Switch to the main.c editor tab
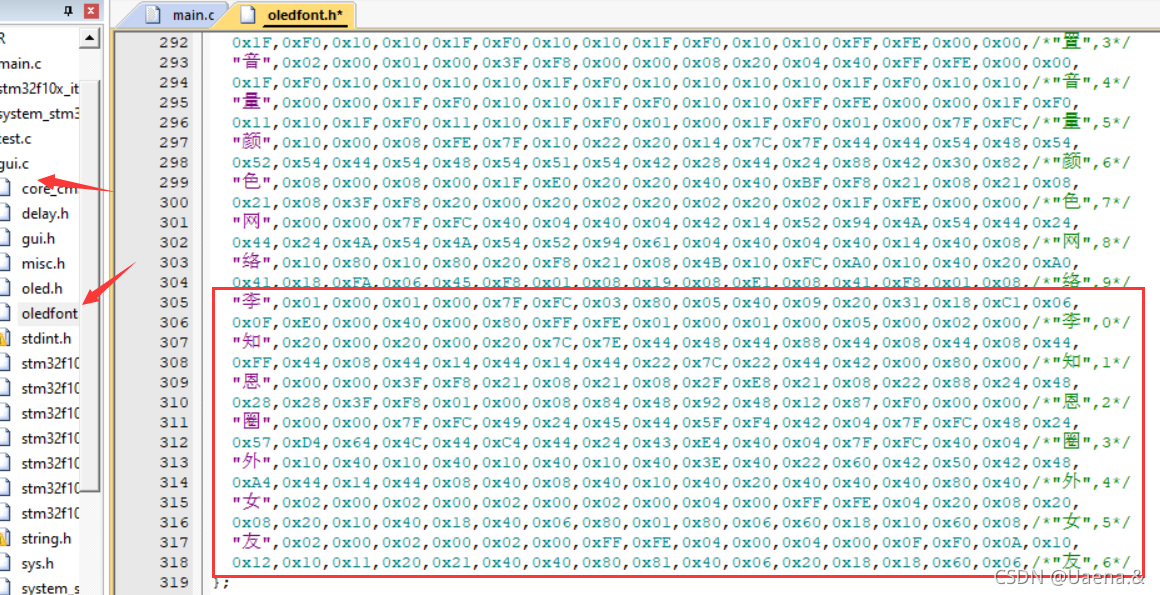The height and width of the screenshot is (595, 1160). pos(182,15)
